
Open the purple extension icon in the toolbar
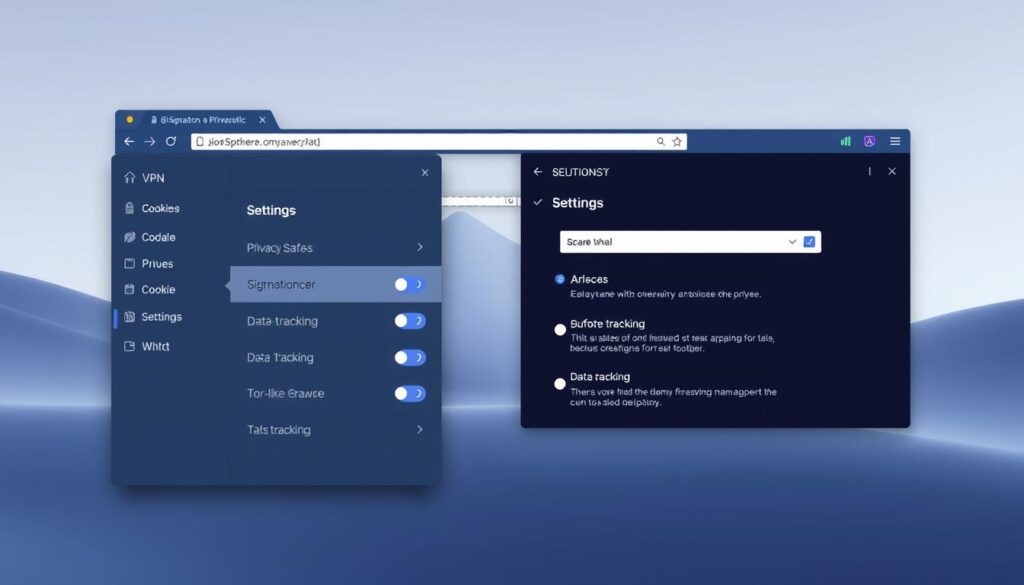[870, 142]
